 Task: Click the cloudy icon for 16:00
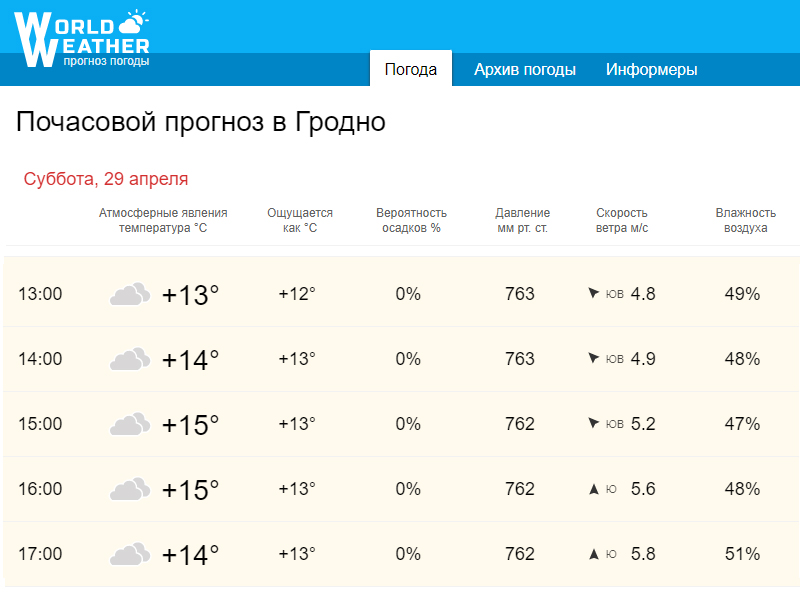pyautogui.click(x=130, y=490)
